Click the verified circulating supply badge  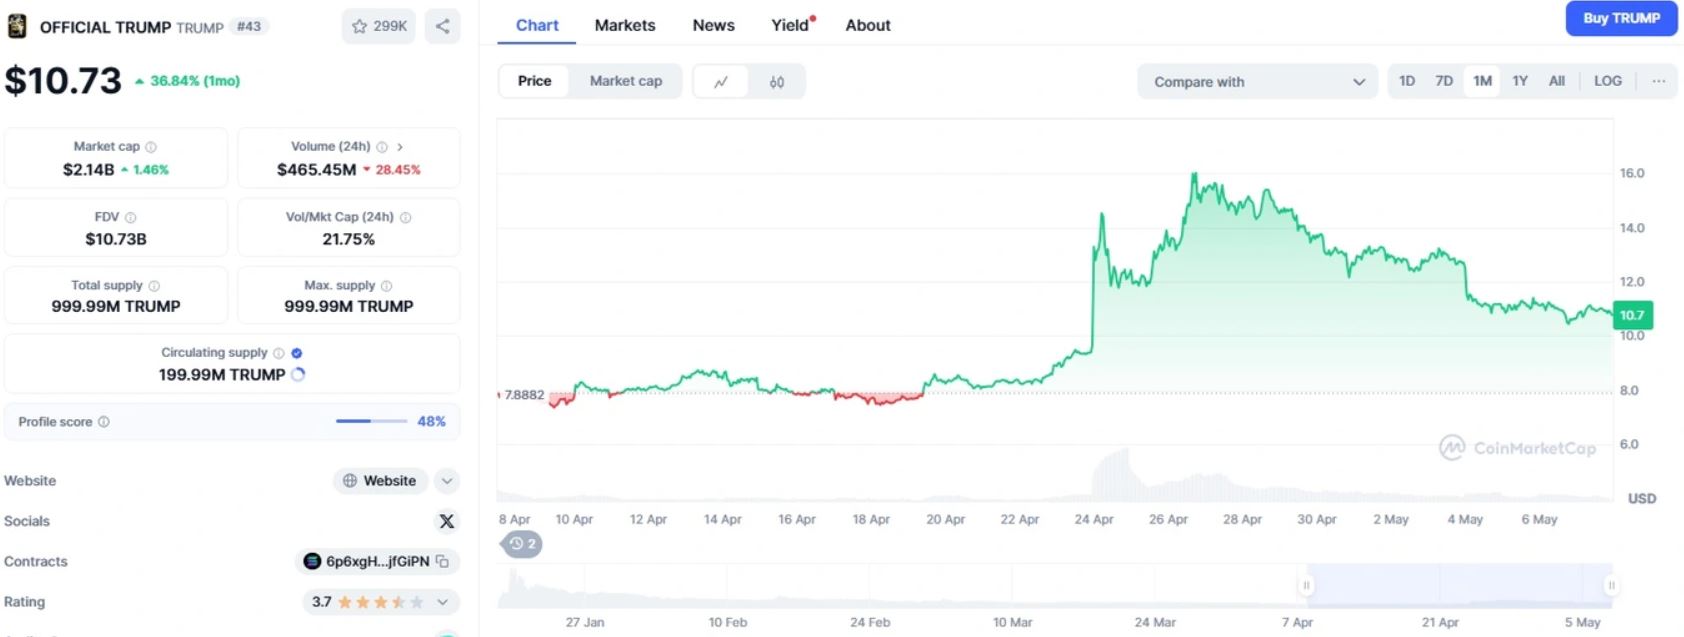[x=297, y=353]
